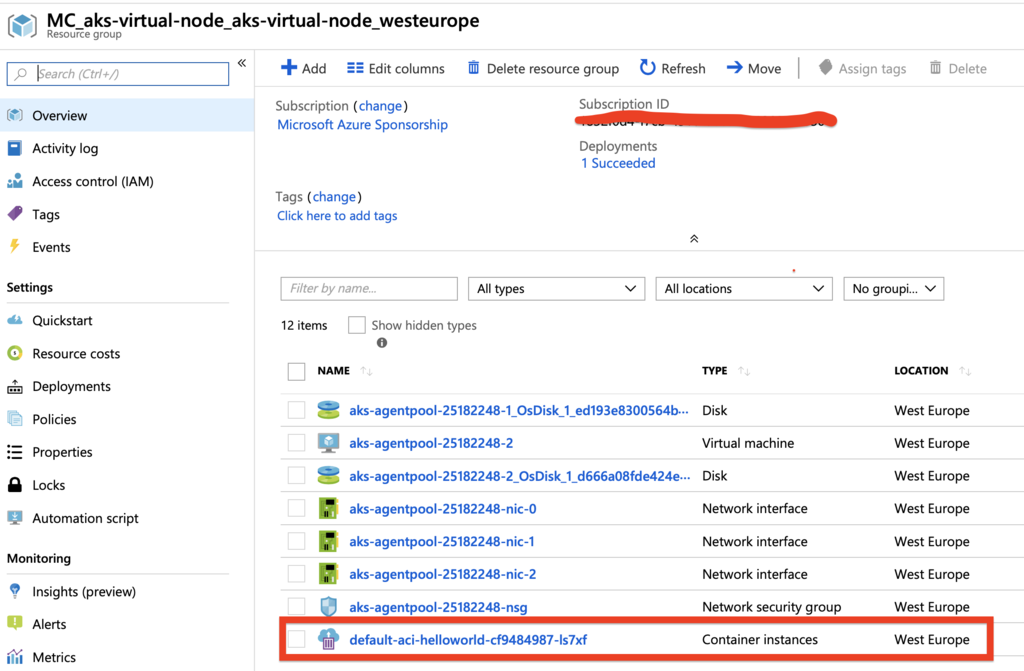Toggle the select-all checkbox in table header
The height and width of the screenshot is (671, 1024).
(296, 371)
